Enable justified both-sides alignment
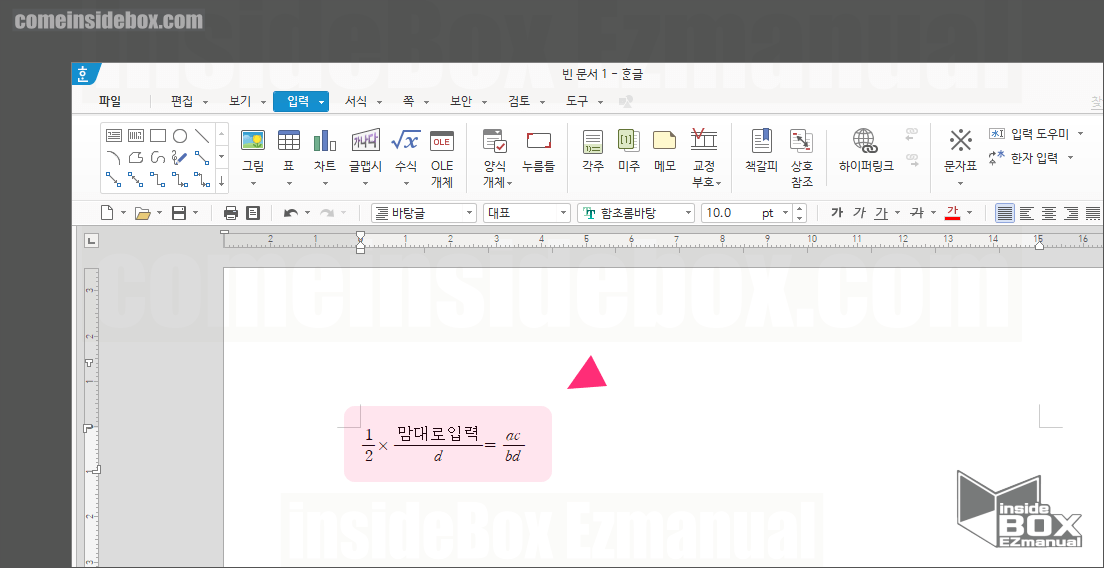Viewport: 1104px width, 568px height. click(x=1005, y=213)
